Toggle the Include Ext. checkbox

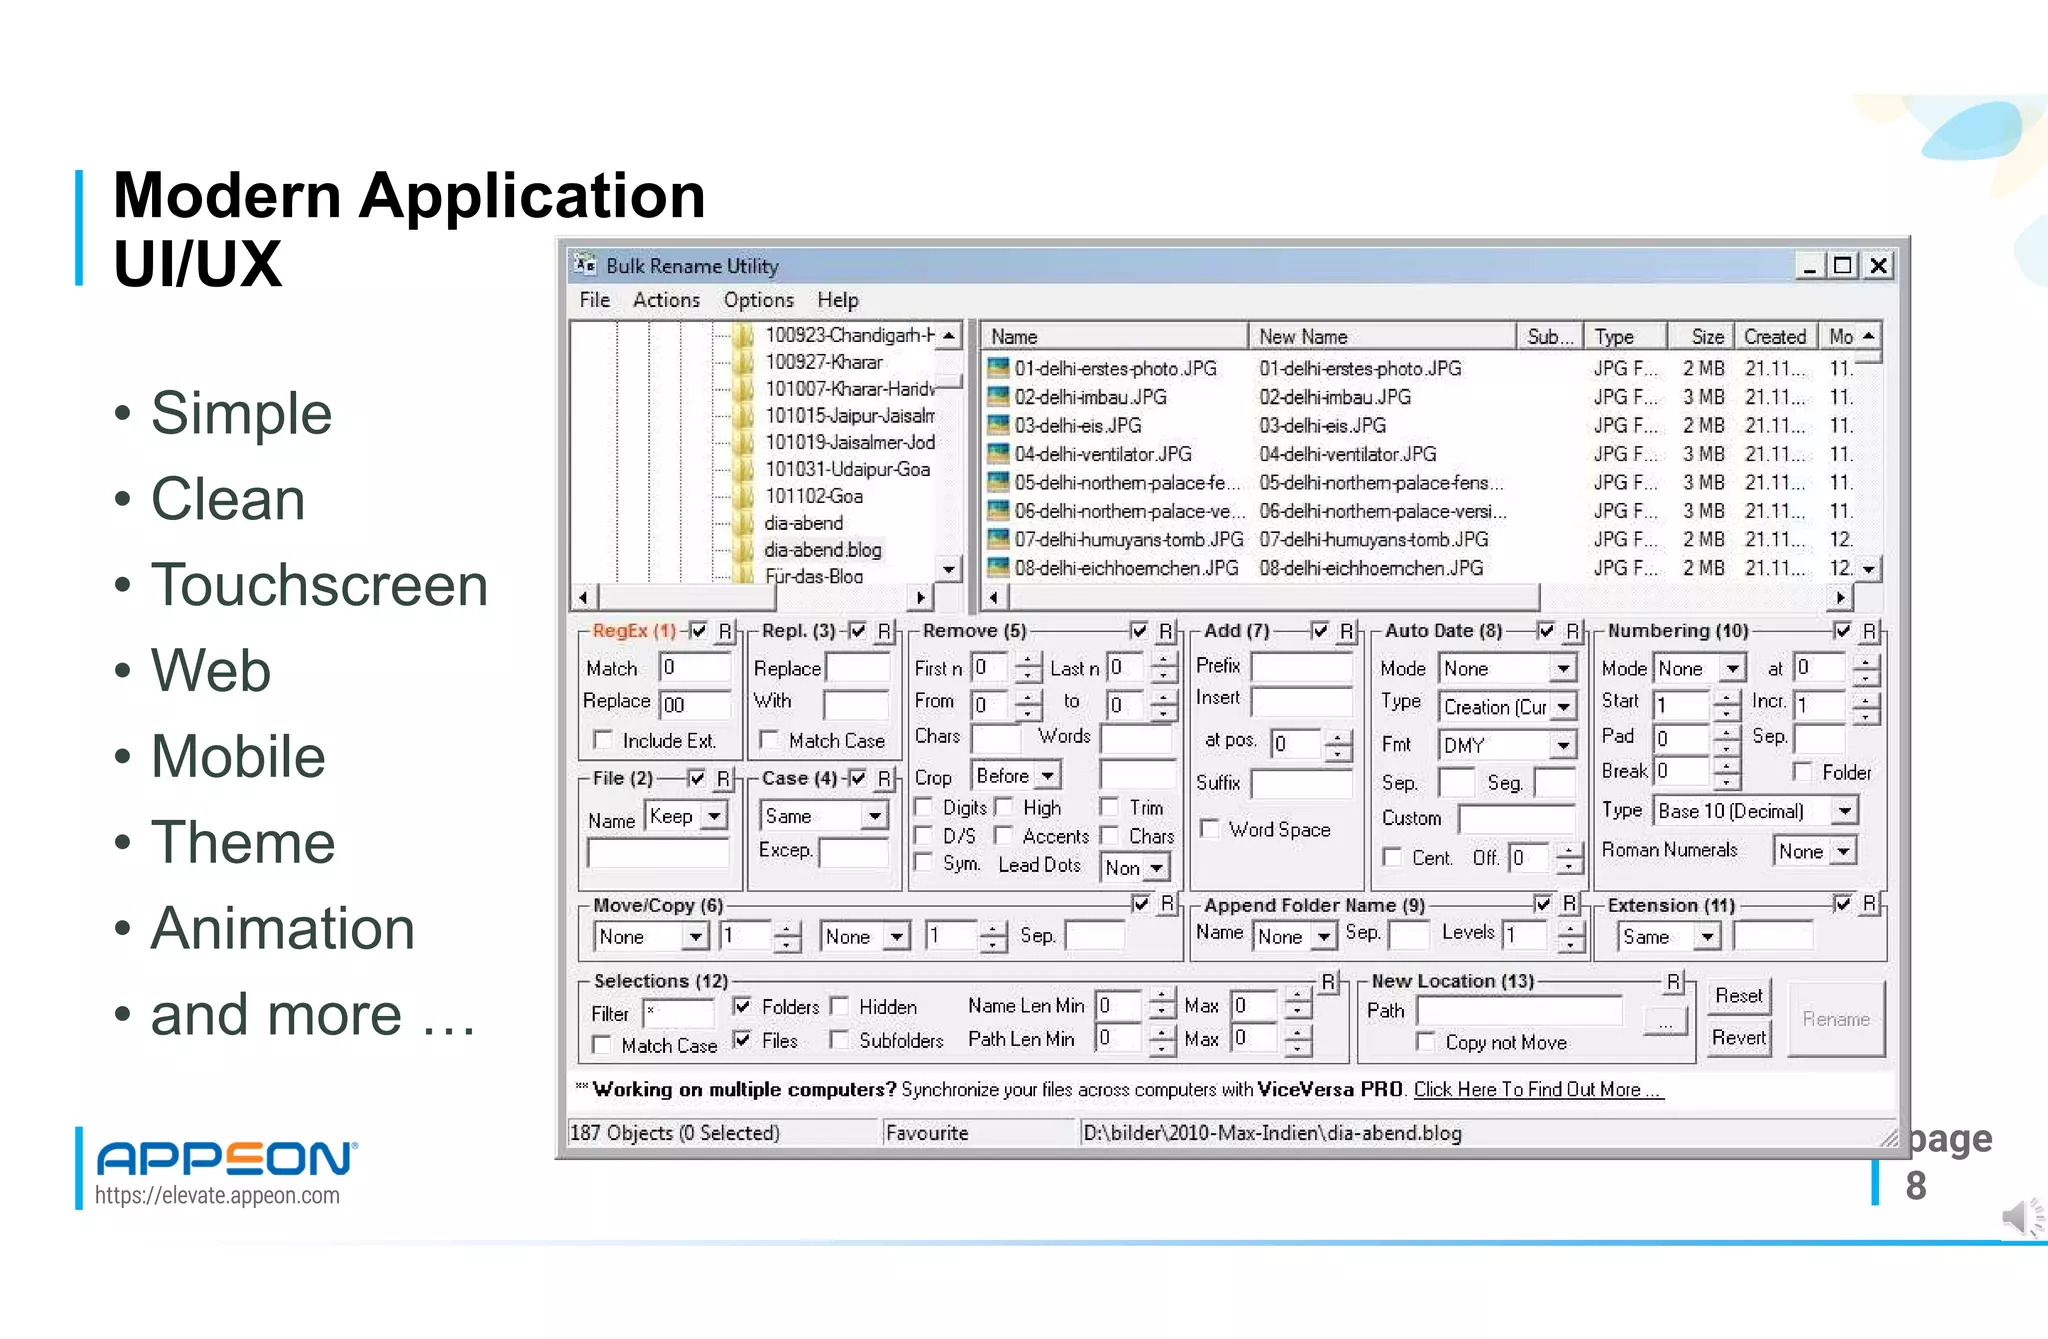(603, 740)
